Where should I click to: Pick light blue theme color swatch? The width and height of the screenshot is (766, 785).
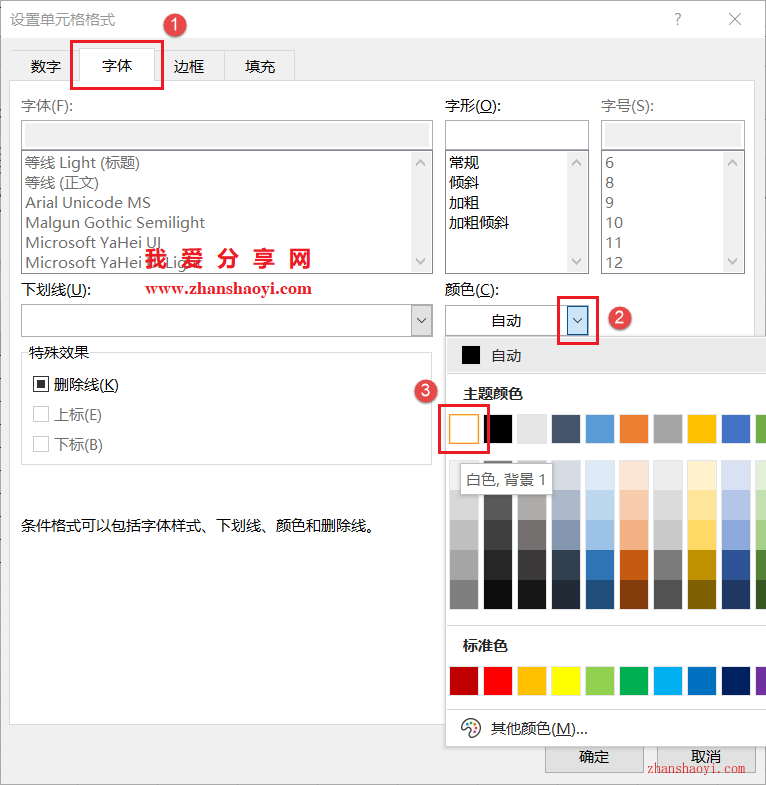[x=600, y=429]
